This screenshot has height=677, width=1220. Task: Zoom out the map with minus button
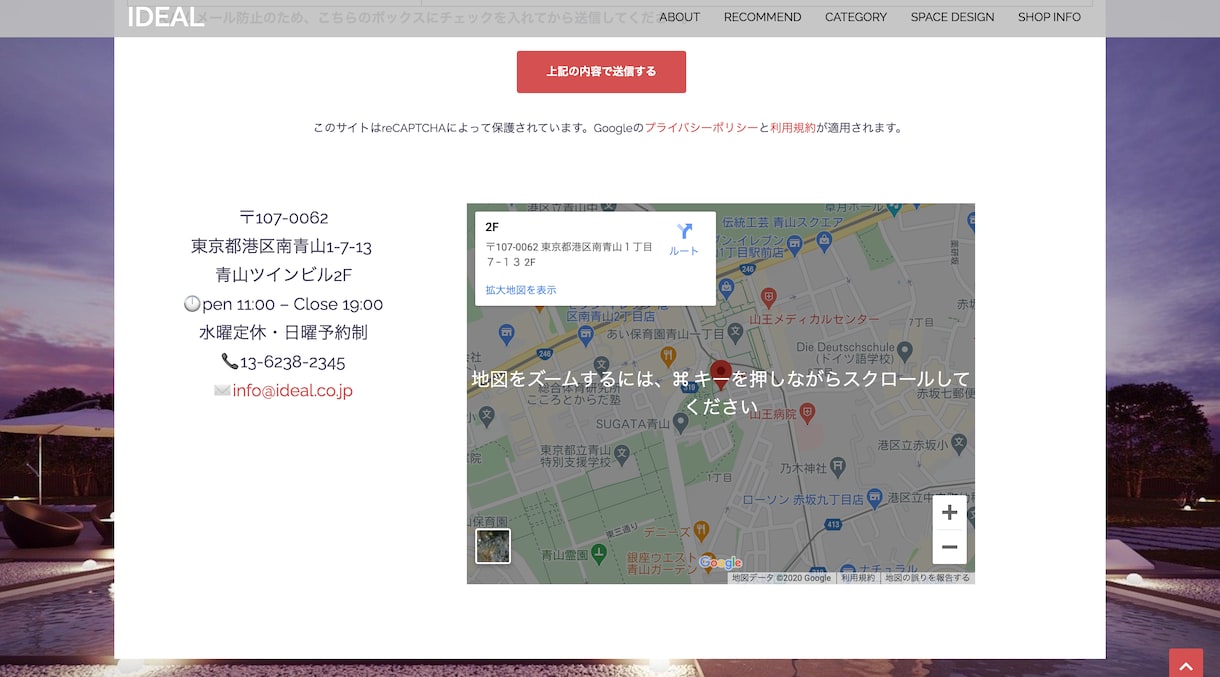950,547
